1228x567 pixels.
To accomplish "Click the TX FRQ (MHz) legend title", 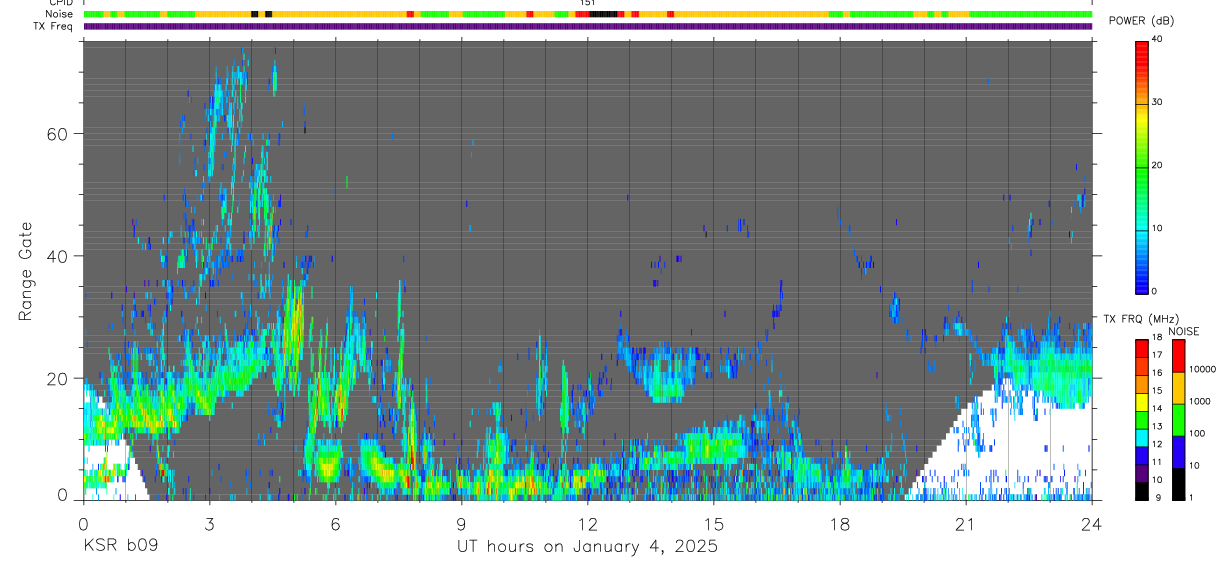I will pos(1135,319).
